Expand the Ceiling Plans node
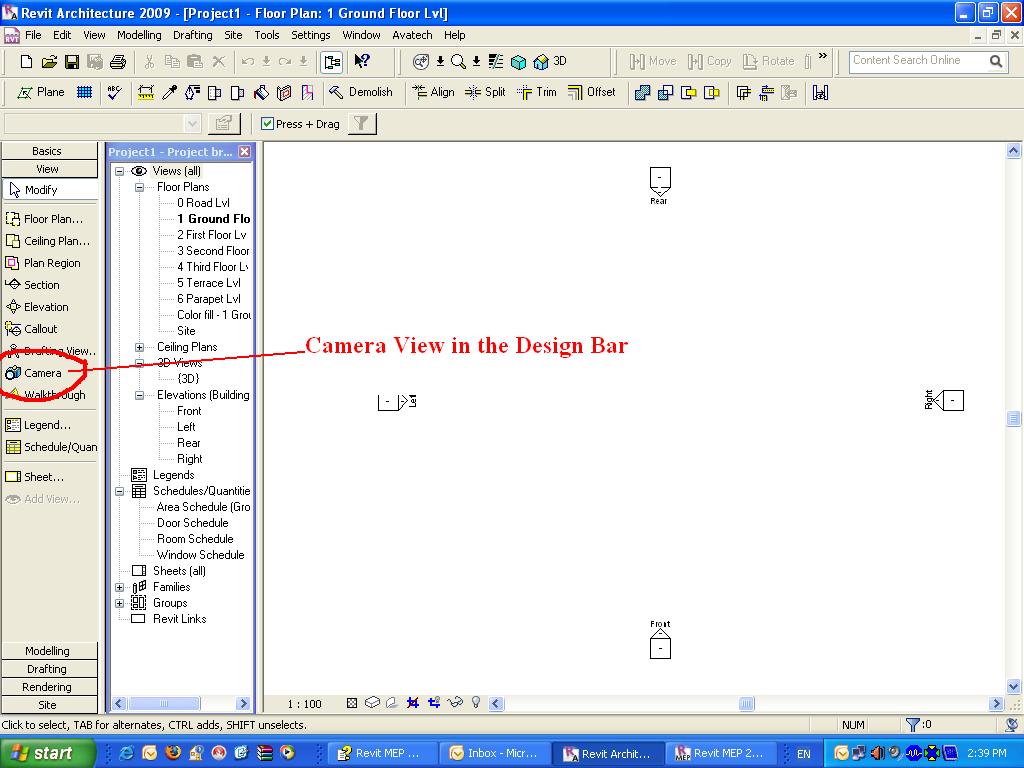1024x768 pixels. pos(140,347)
